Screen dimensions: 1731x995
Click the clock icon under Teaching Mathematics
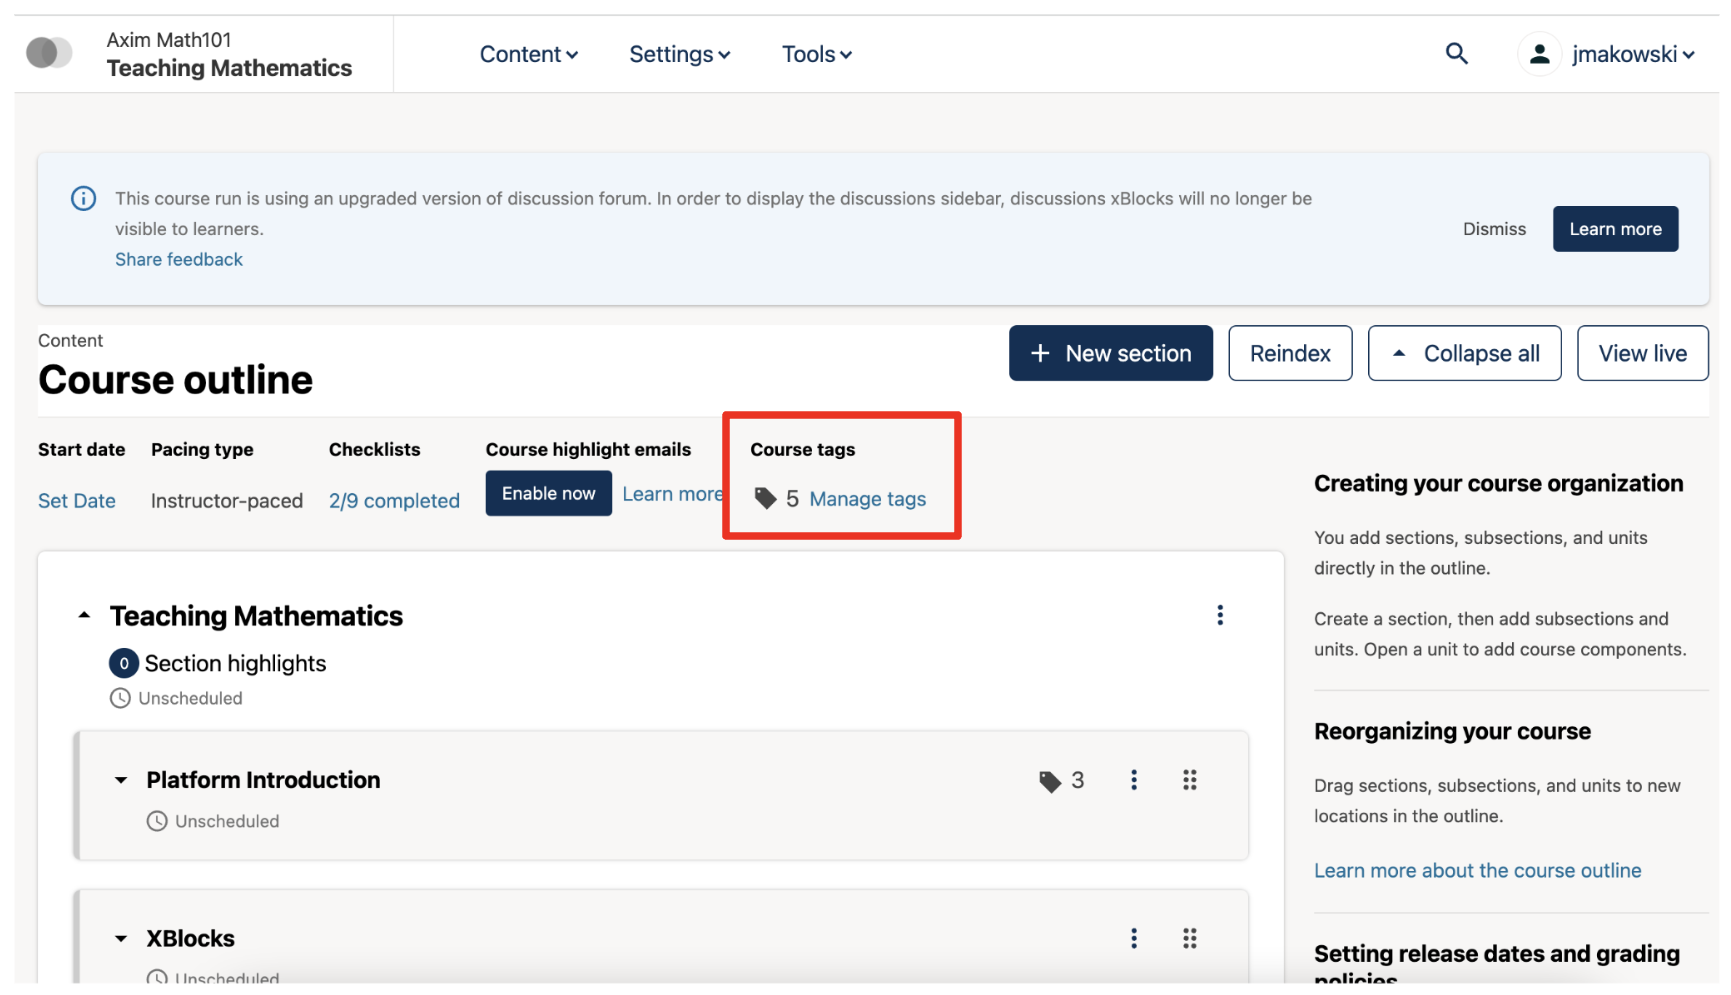[x=121, y=697]
